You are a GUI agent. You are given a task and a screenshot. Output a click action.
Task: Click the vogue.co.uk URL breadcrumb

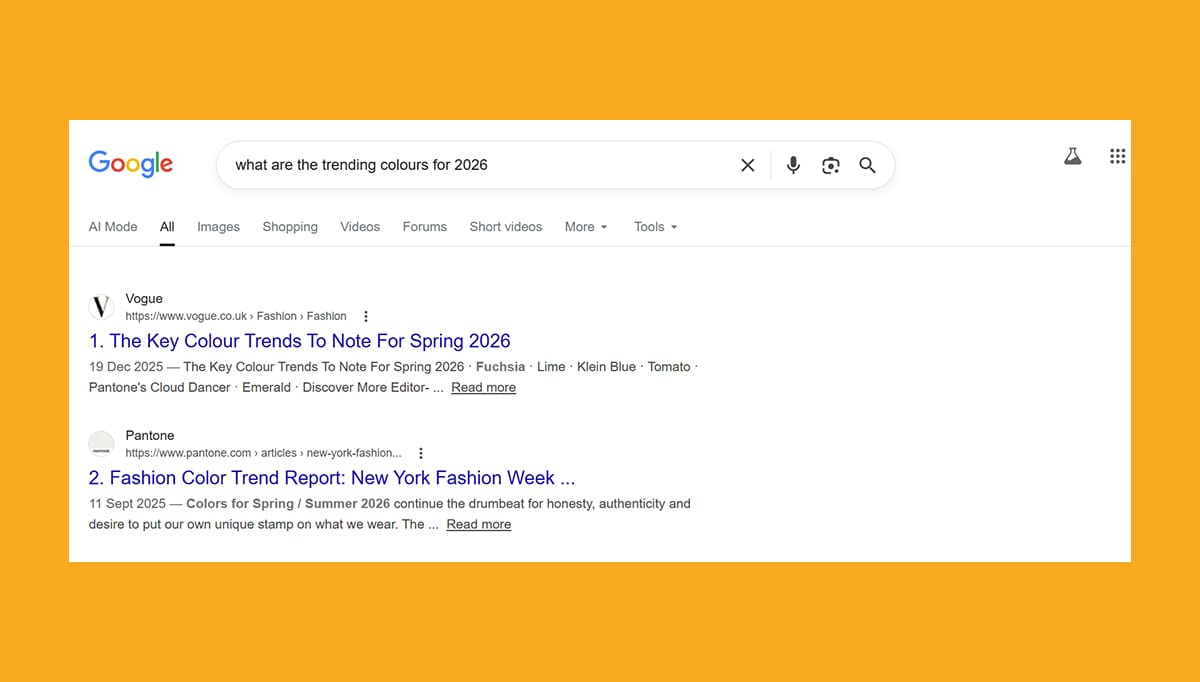pyautogui.click(x=236, y=316)
